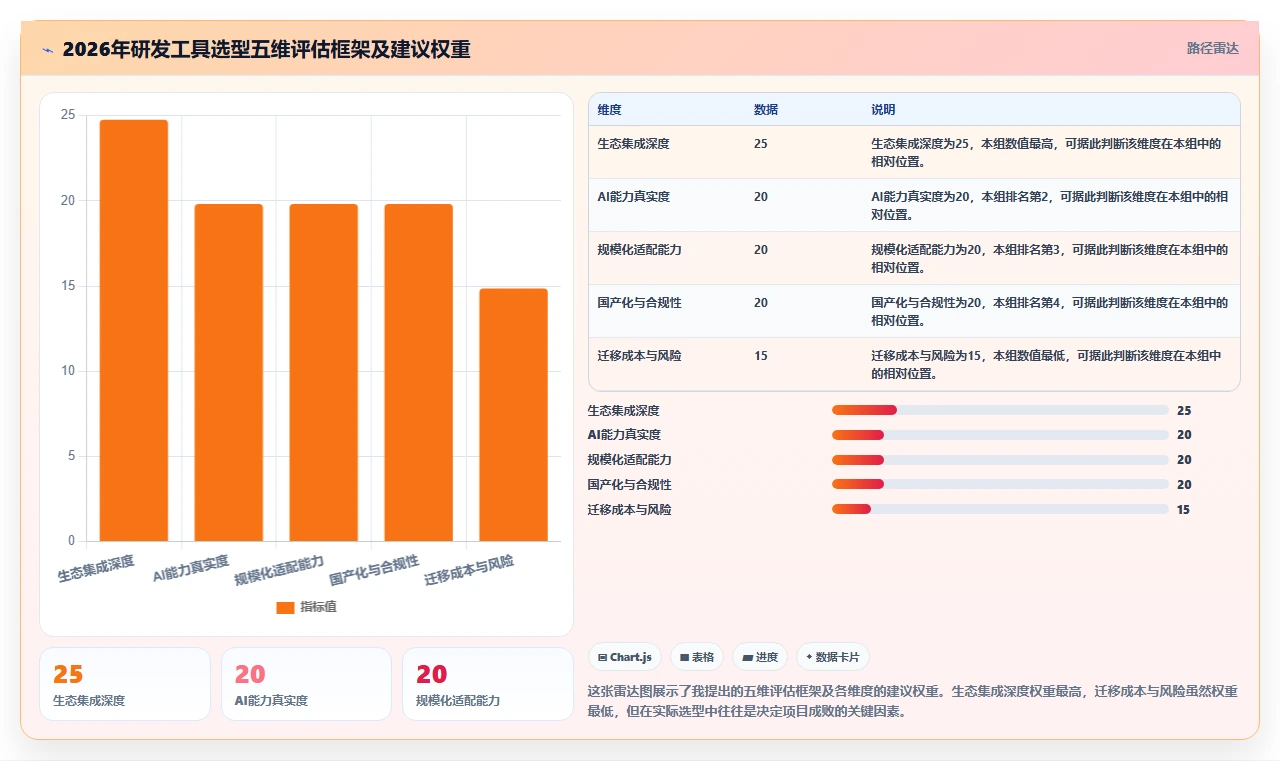
Task: Click the description mentioning 本组排名第4
Action: pyautogui.click(x=1050, y=311)
